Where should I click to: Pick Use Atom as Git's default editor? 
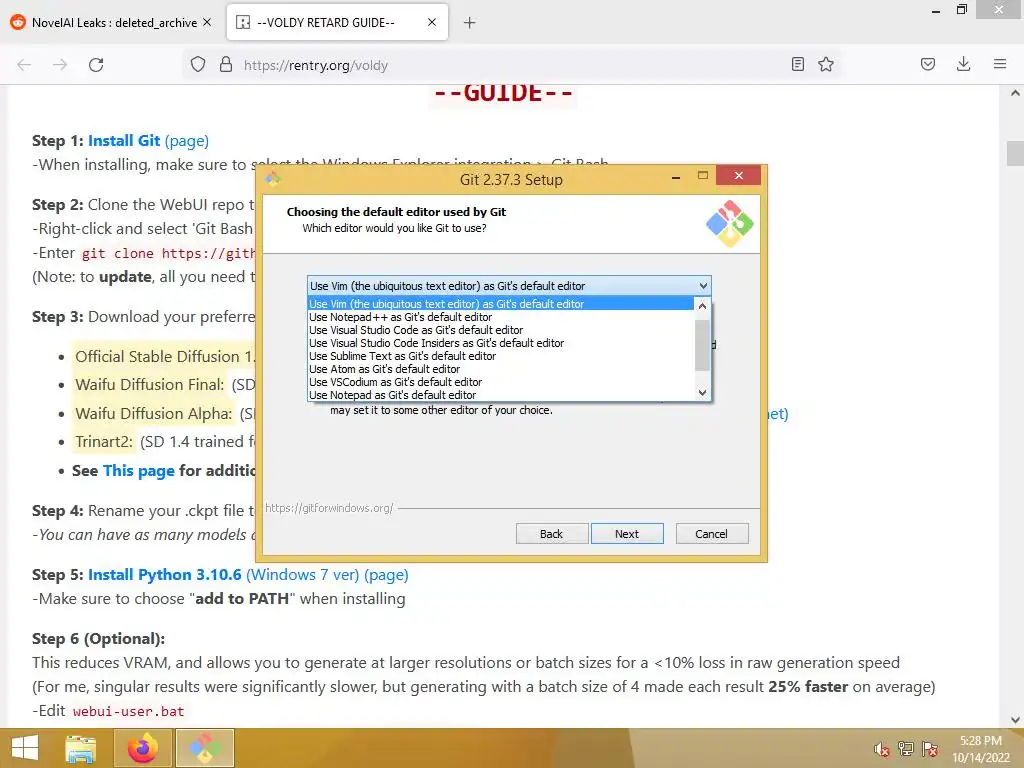click(x=500, y=369)
